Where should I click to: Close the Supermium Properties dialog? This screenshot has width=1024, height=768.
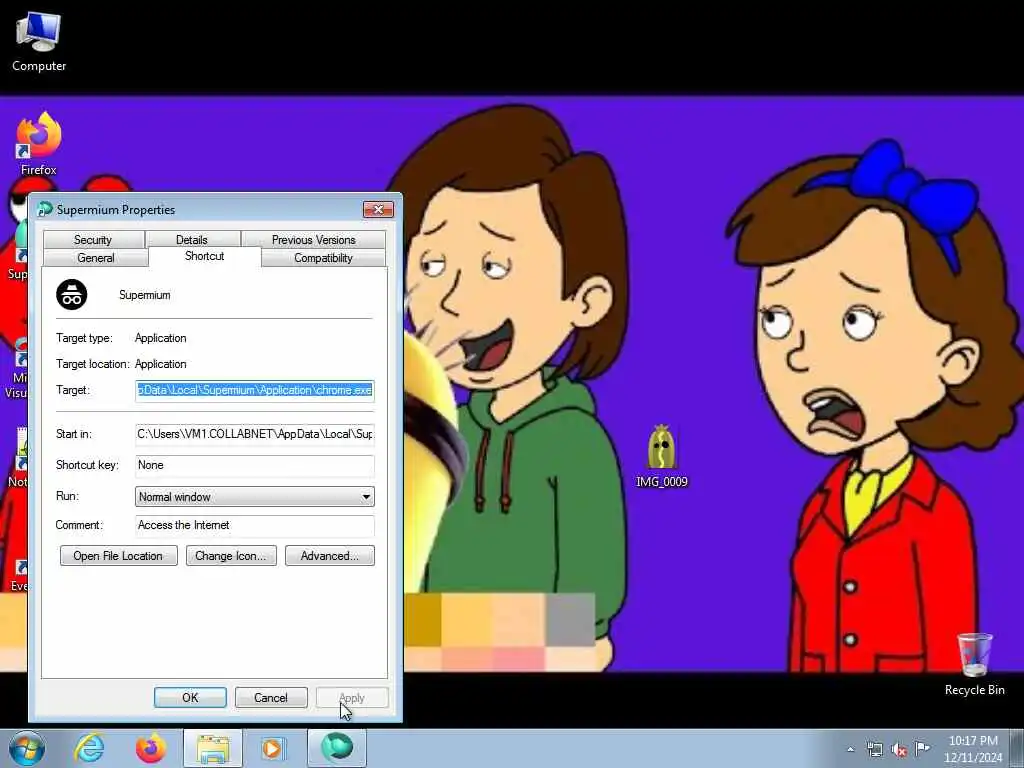point(379,210)
